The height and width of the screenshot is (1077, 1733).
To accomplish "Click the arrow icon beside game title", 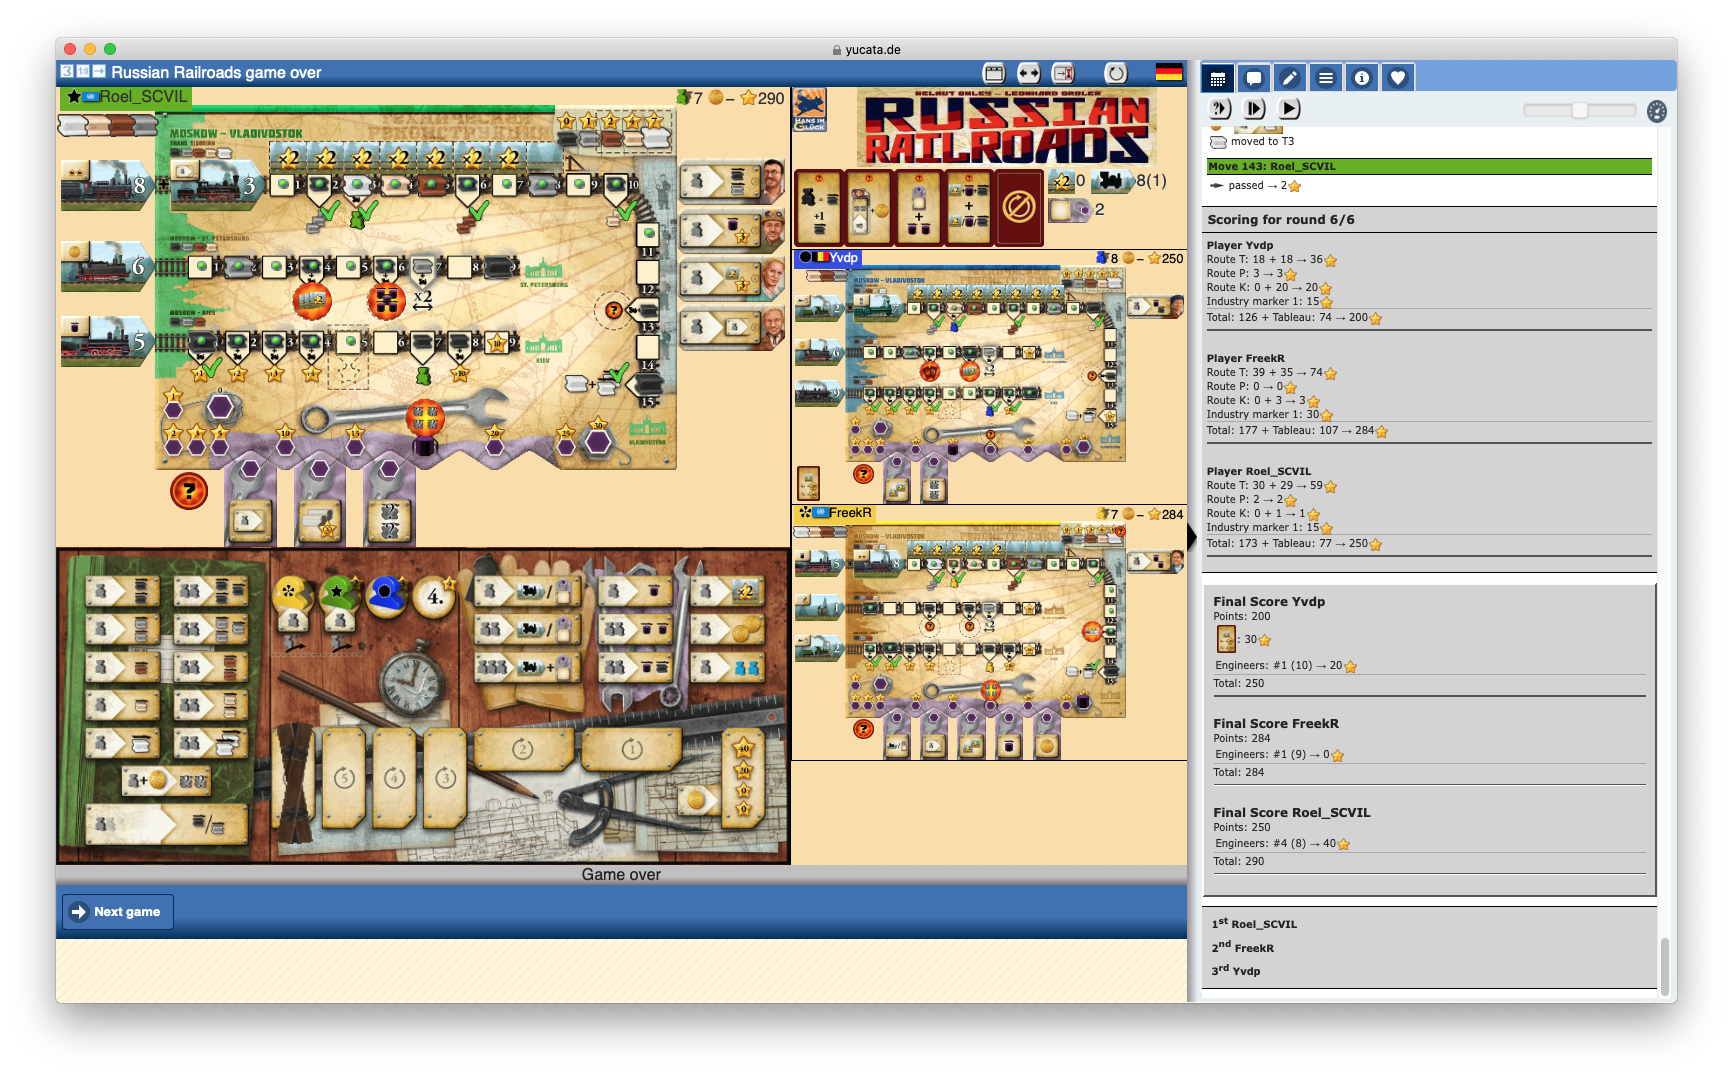I will point(99,71).
